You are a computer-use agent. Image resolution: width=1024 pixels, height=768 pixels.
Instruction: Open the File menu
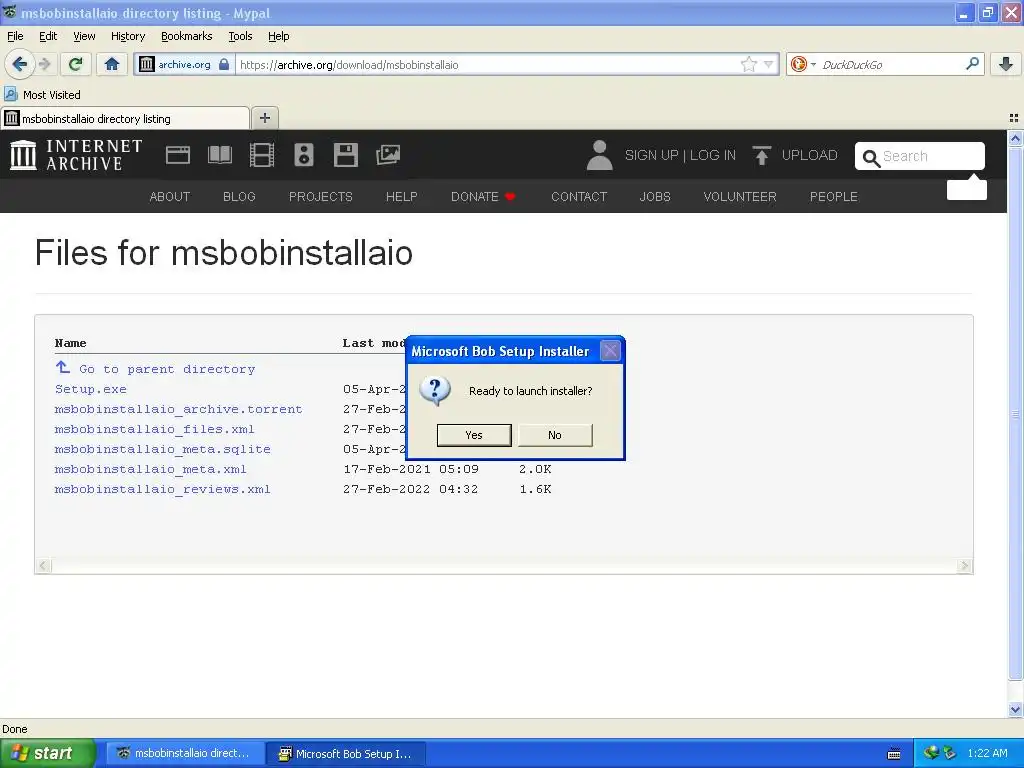[x=15, y=36]
